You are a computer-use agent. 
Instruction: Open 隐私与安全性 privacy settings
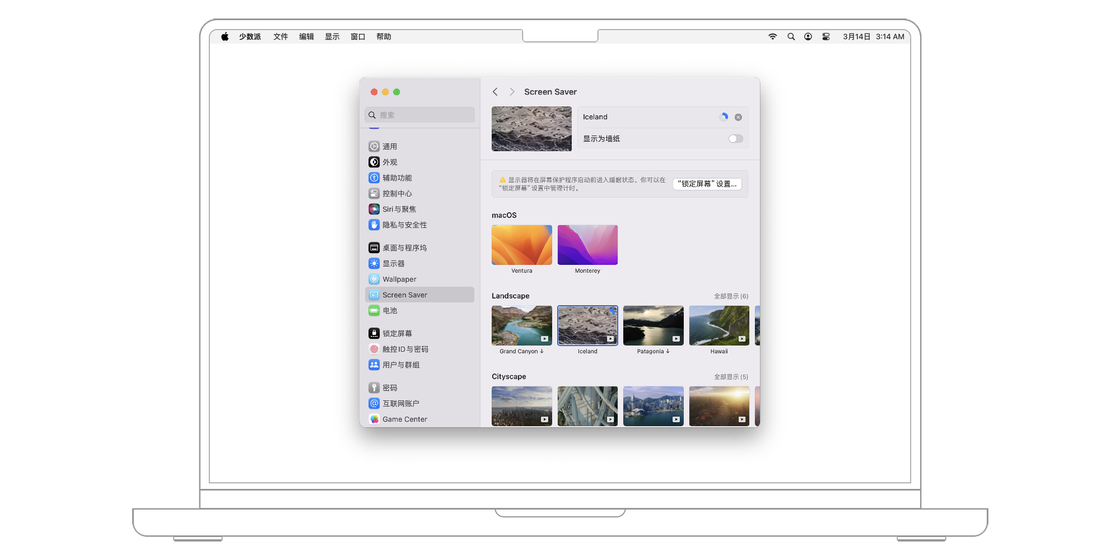(419, 225)
